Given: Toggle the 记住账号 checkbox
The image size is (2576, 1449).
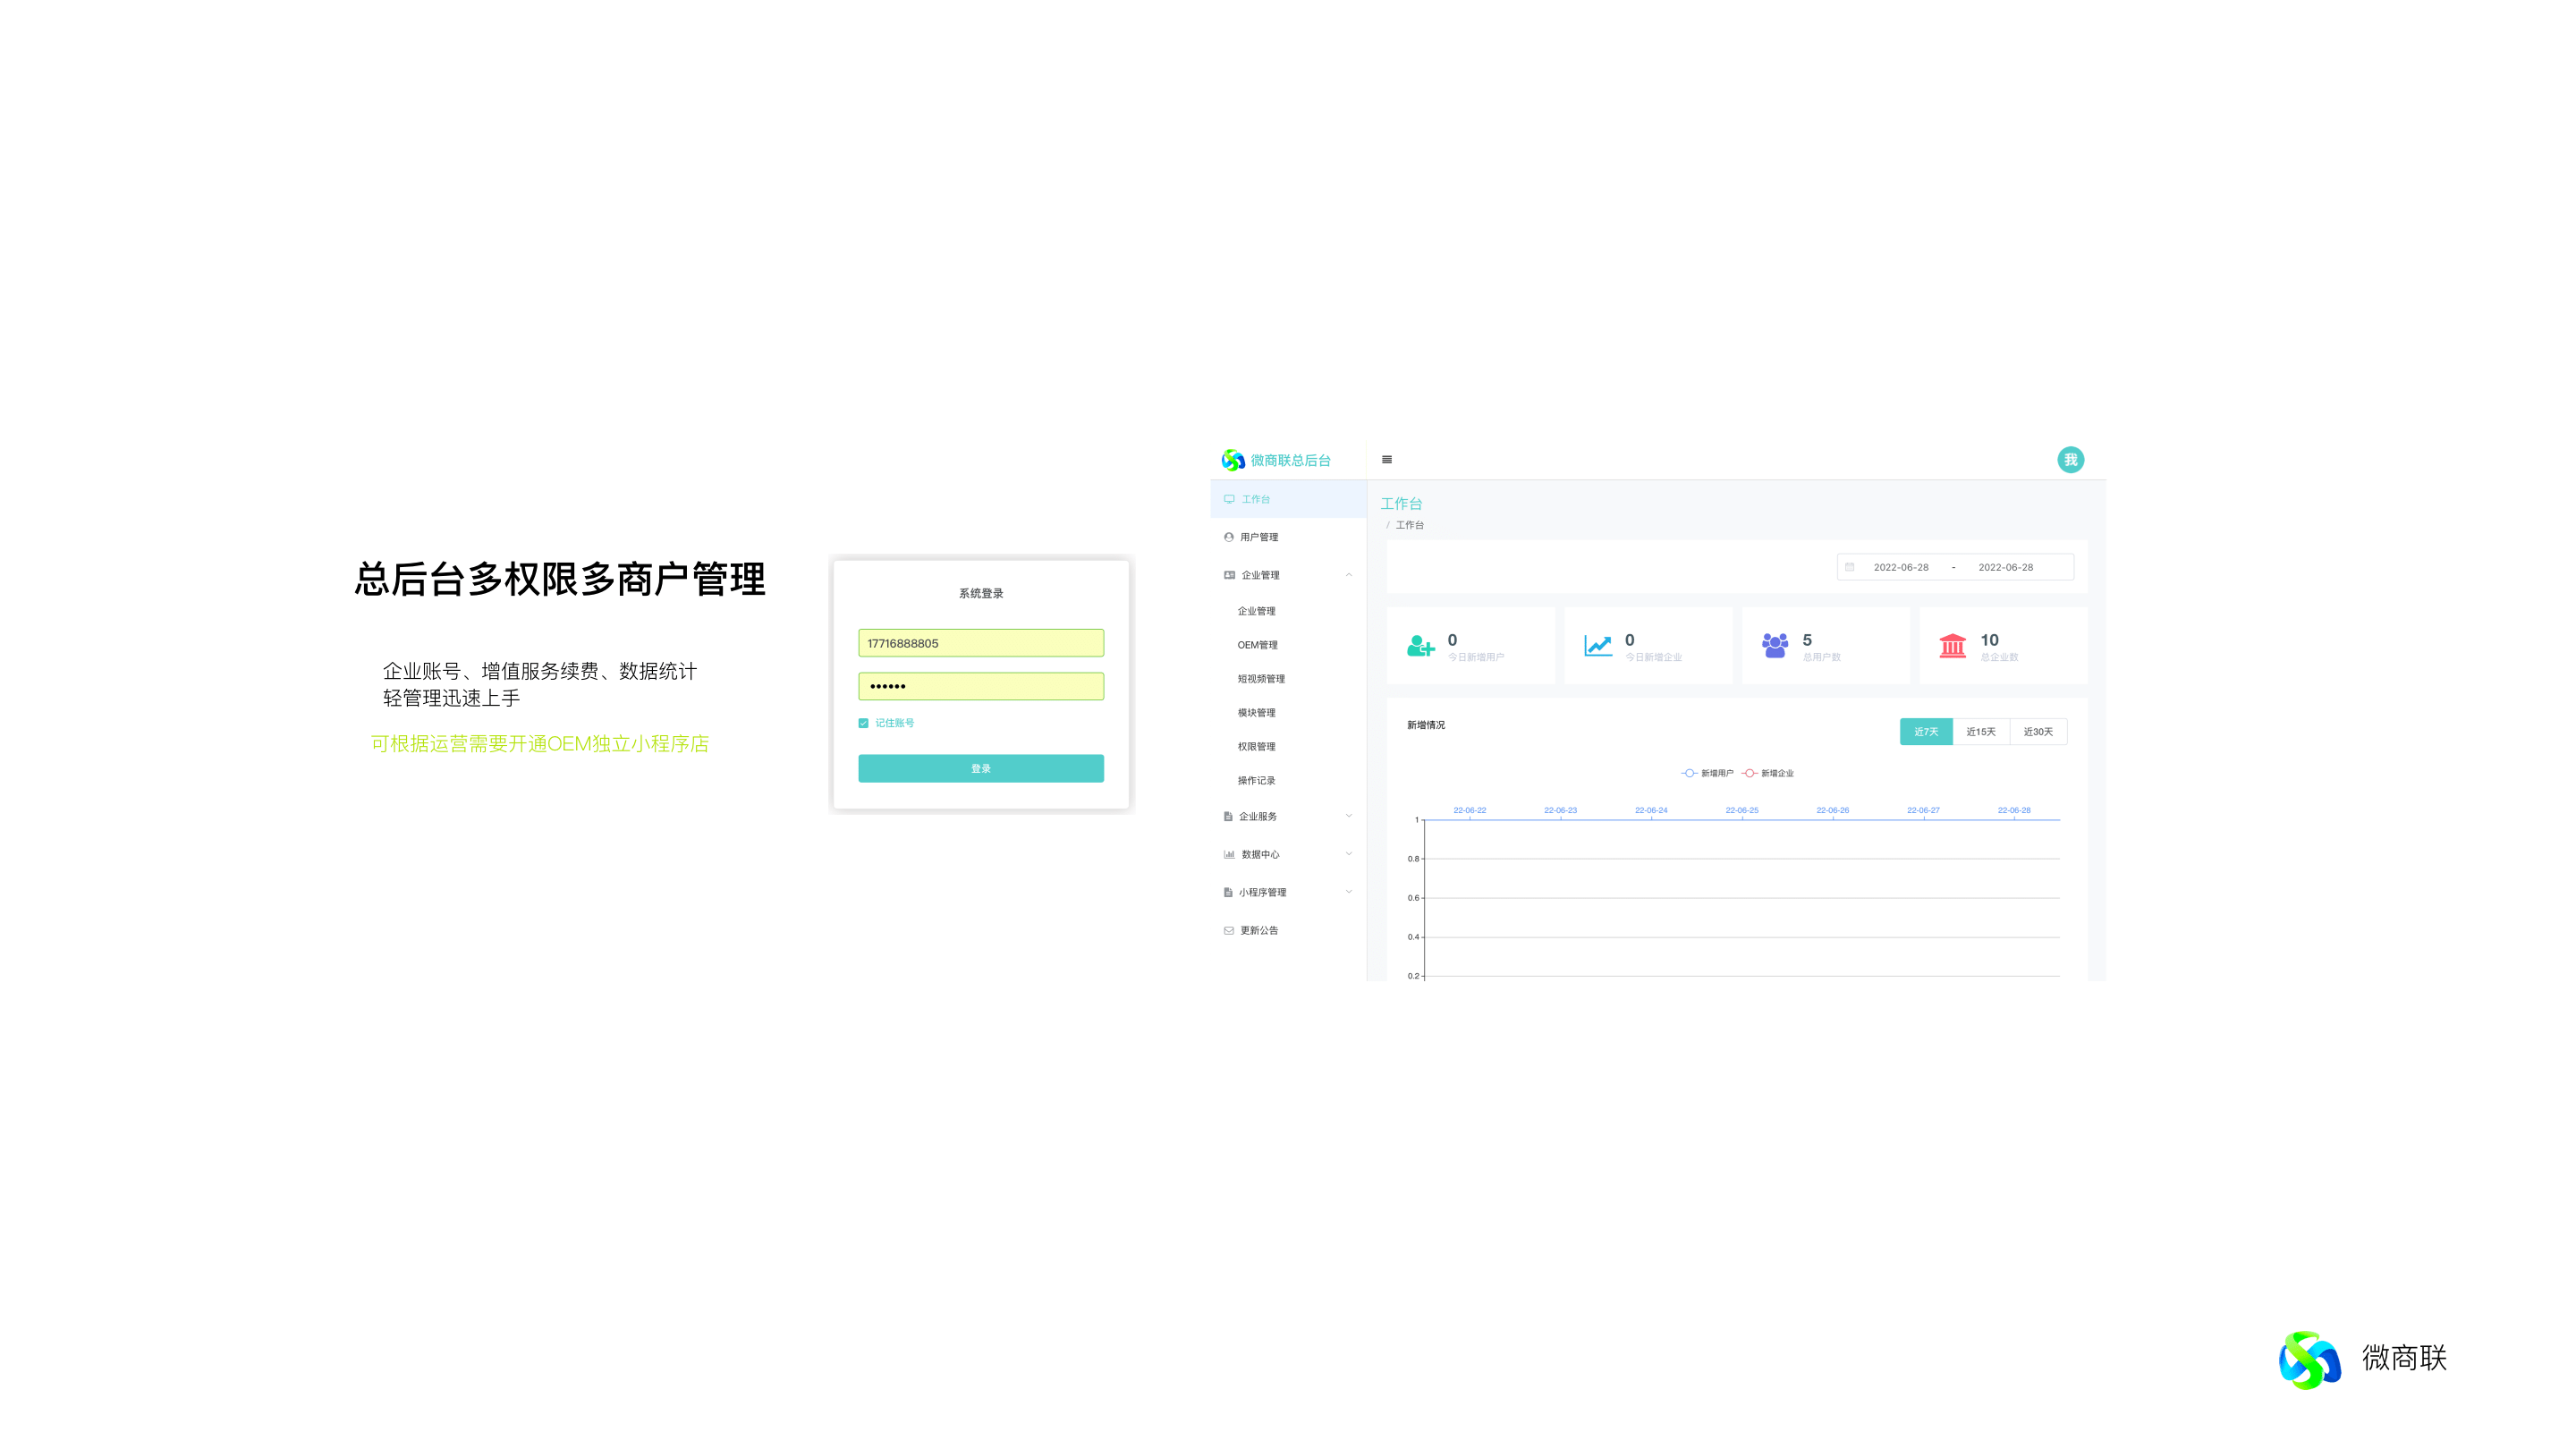Looking at the screenshot, I should click(863, 723).
